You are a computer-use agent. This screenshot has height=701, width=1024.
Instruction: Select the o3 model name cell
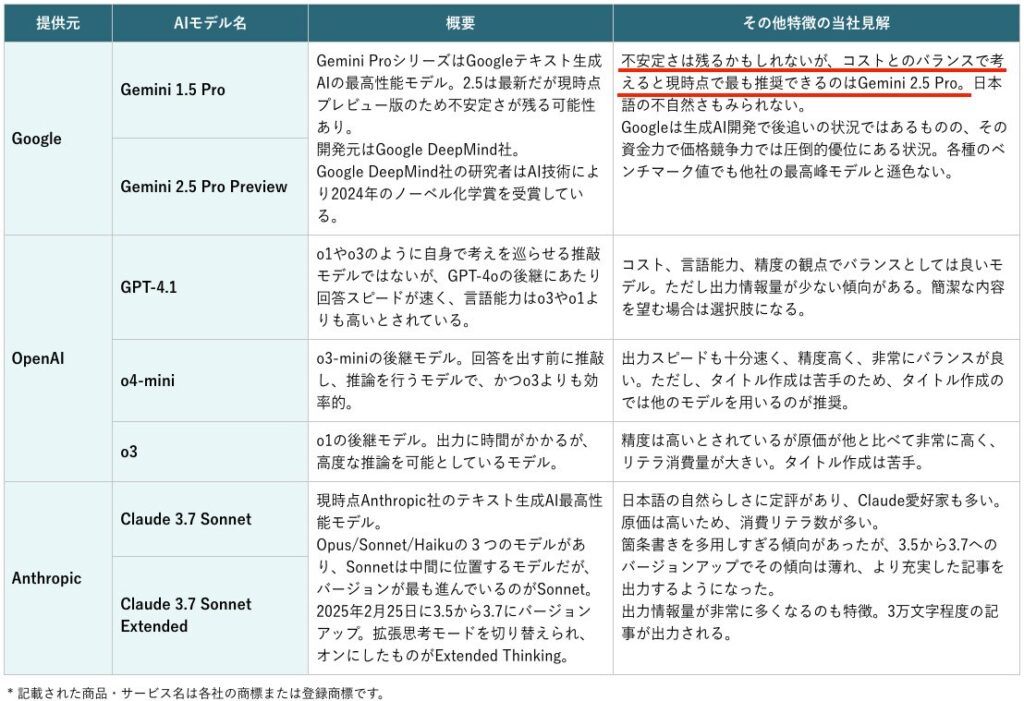click(210, 451)
